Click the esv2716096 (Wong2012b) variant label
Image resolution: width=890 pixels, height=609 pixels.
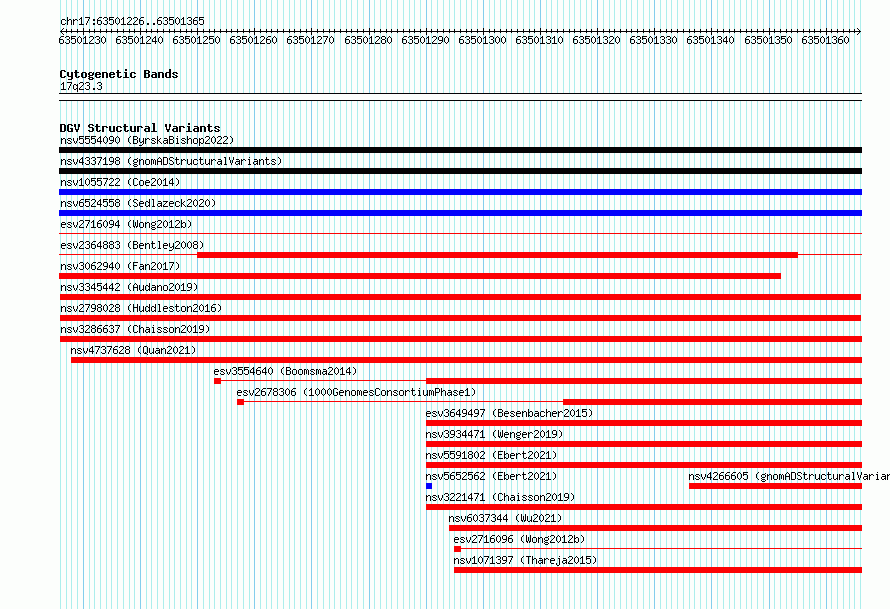click(x=519, y=539)
